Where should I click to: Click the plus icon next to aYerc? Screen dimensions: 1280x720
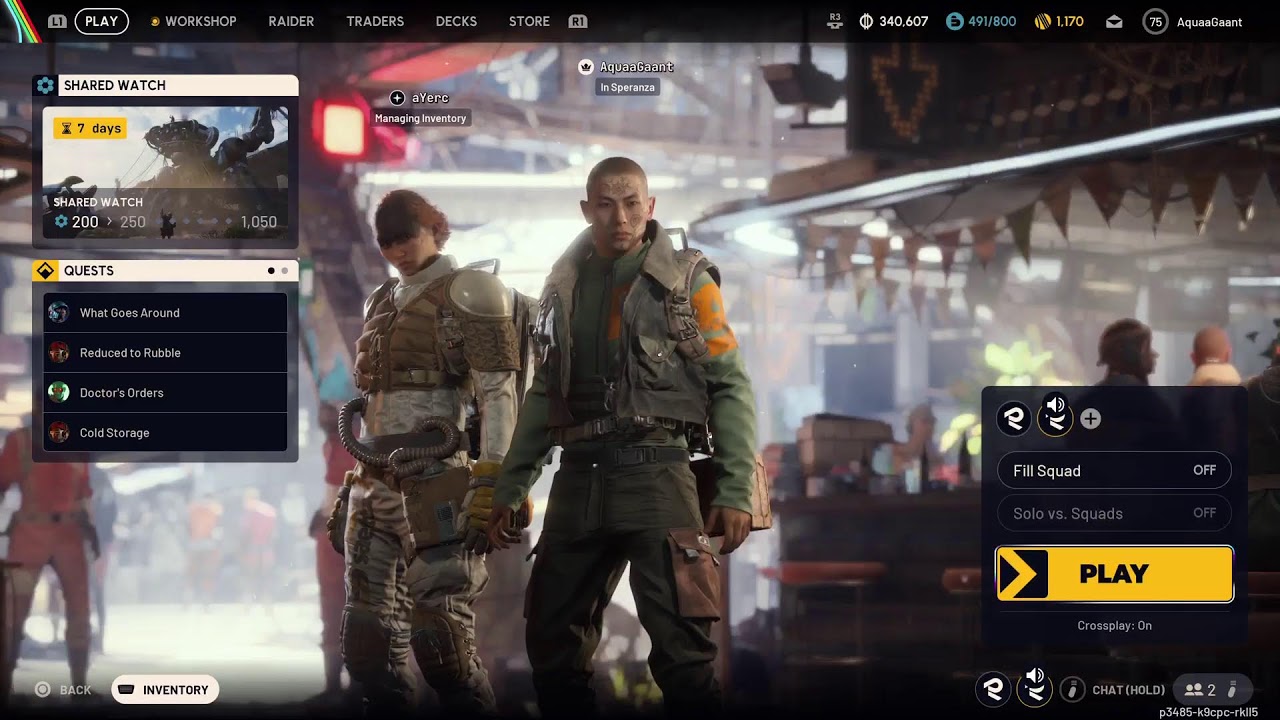(x=397, y=98)
